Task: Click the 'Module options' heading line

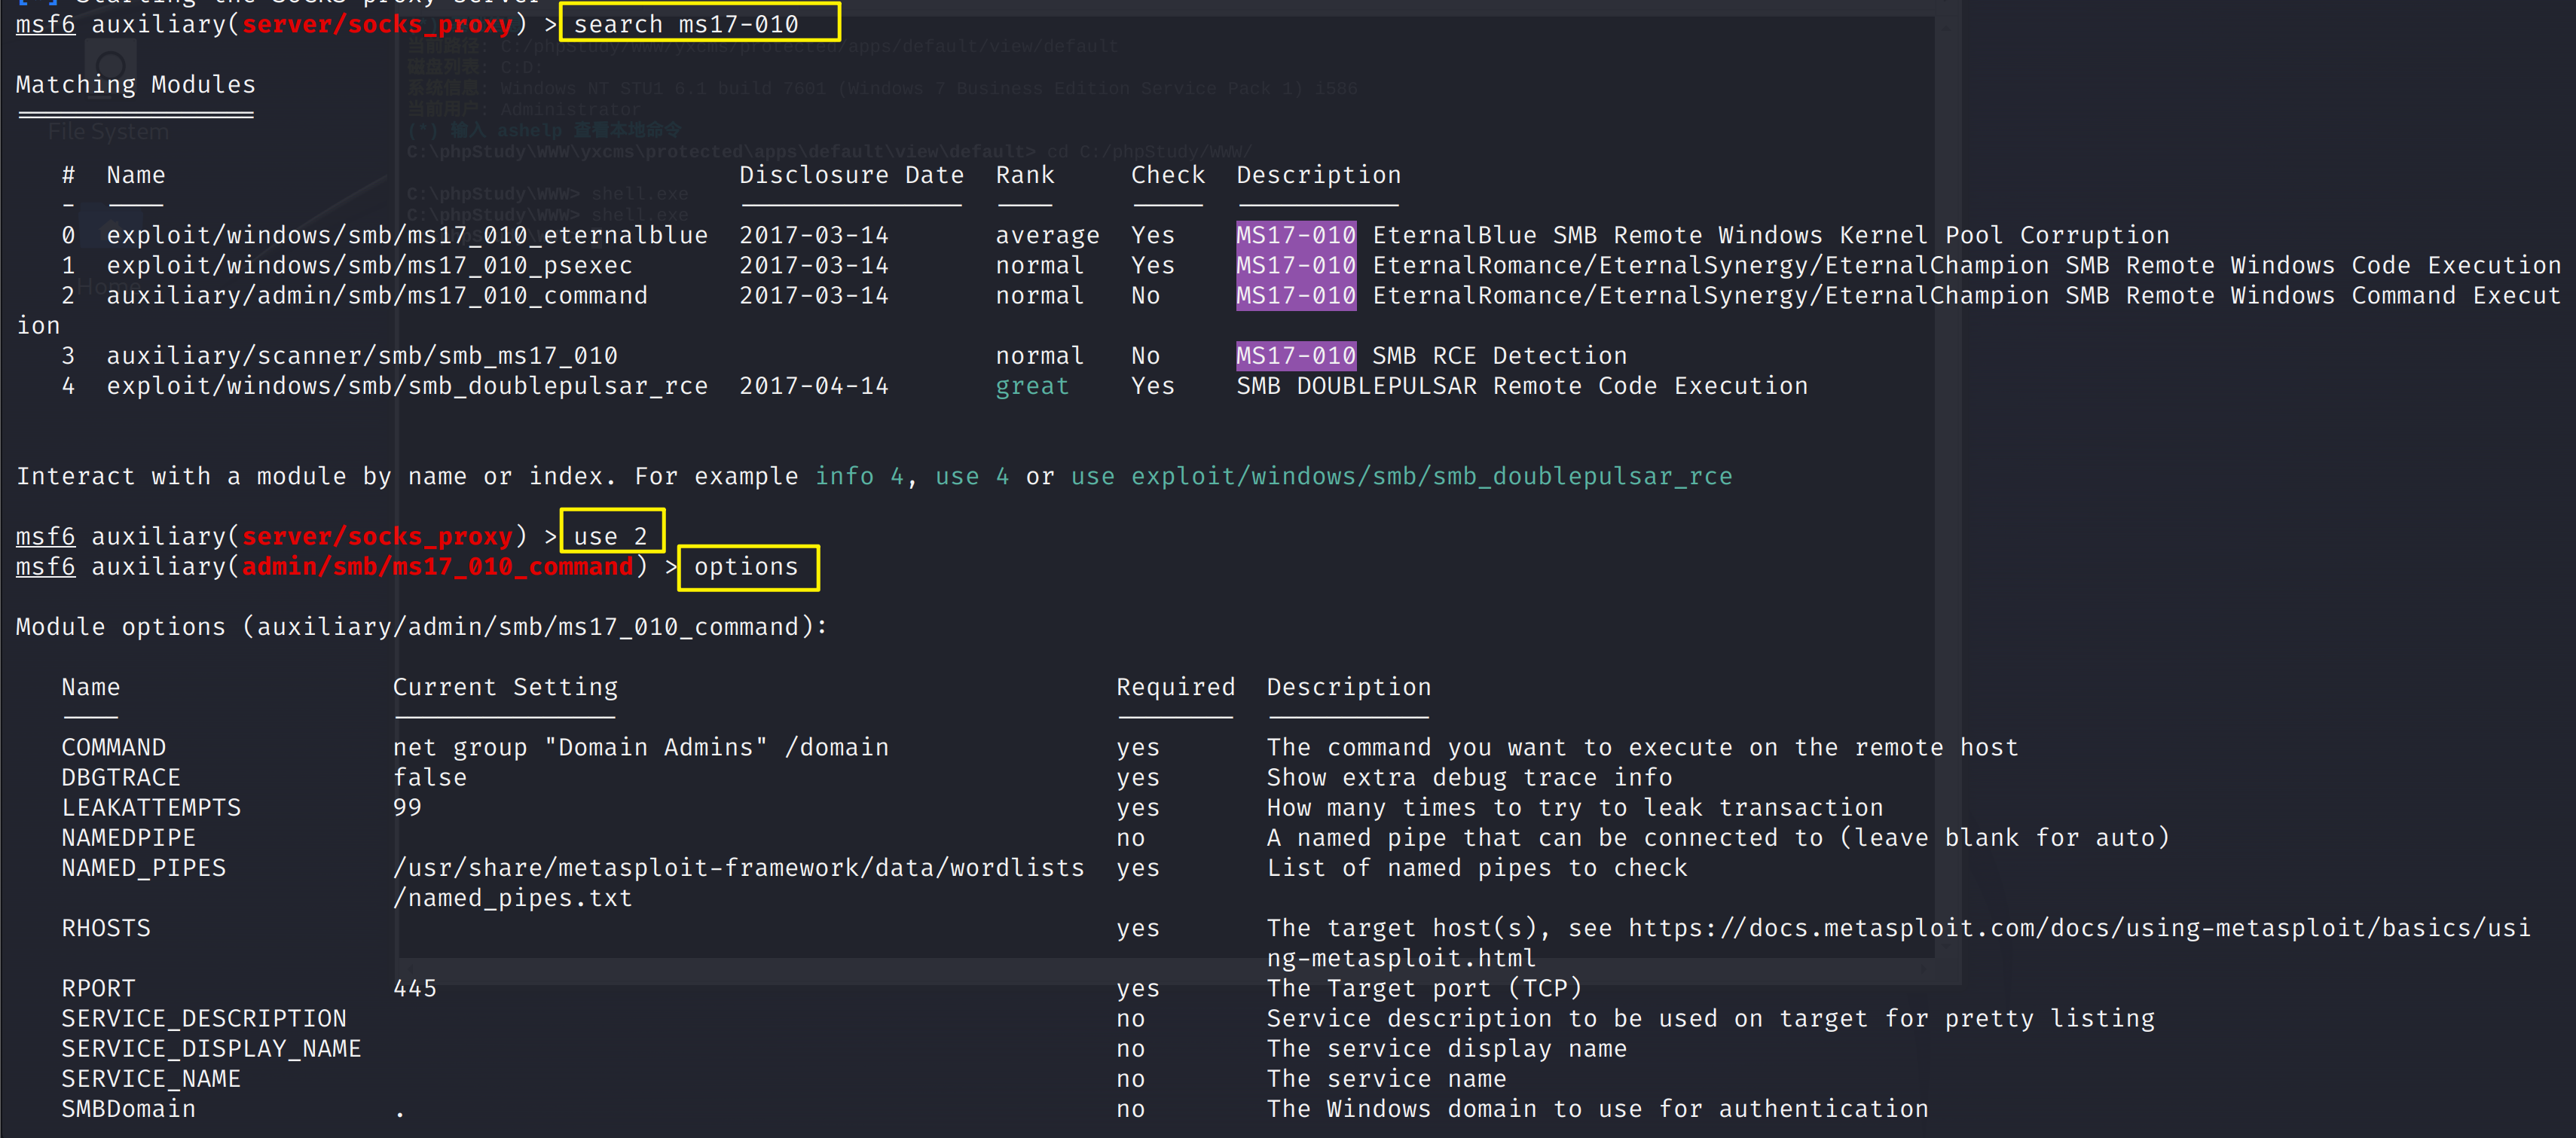Action: tap(422, 627)
